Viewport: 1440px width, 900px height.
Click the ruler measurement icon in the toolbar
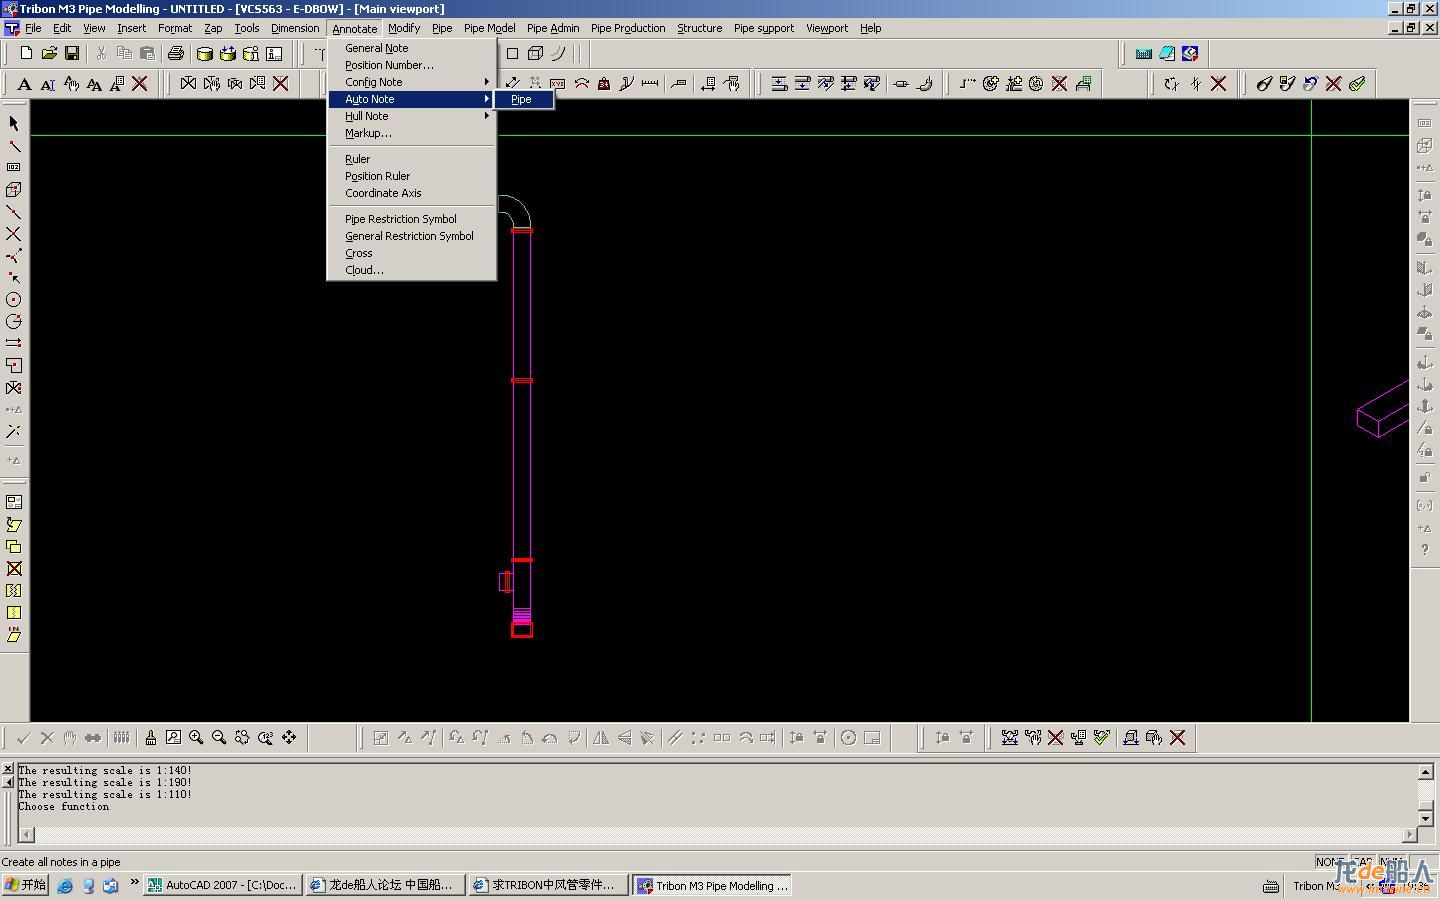pos(650,84)
